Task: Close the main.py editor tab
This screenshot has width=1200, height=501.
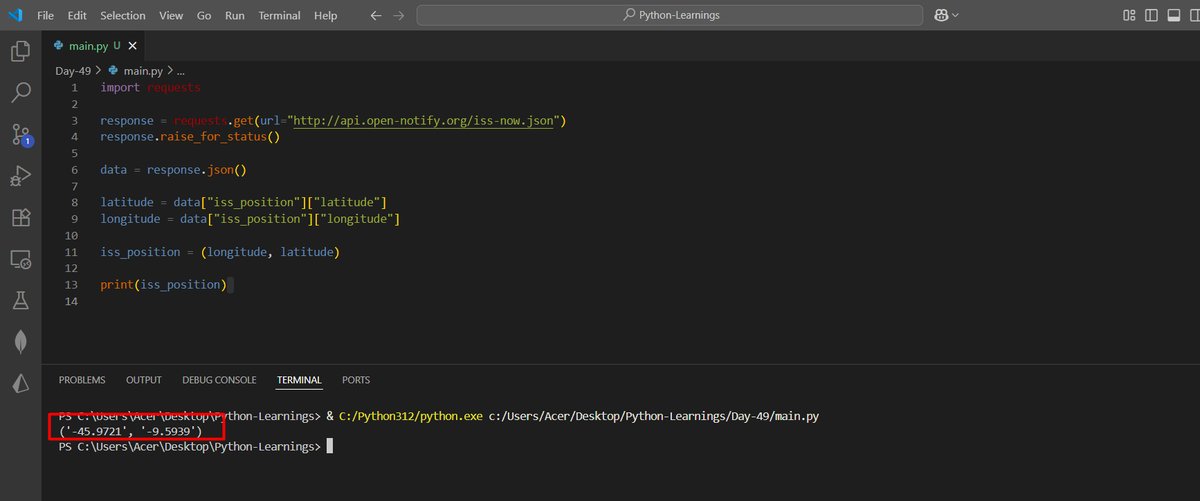Action: [x=133, y=47]
